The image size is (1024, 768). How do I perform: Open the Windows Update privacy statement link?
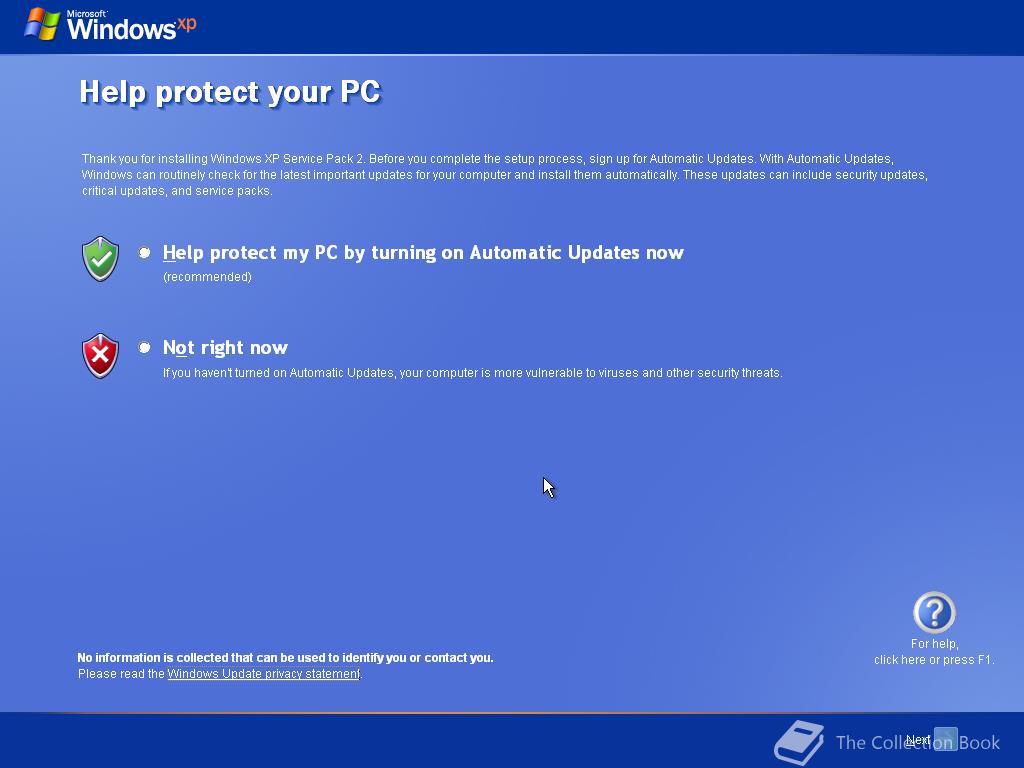click(x=264, y=674)
